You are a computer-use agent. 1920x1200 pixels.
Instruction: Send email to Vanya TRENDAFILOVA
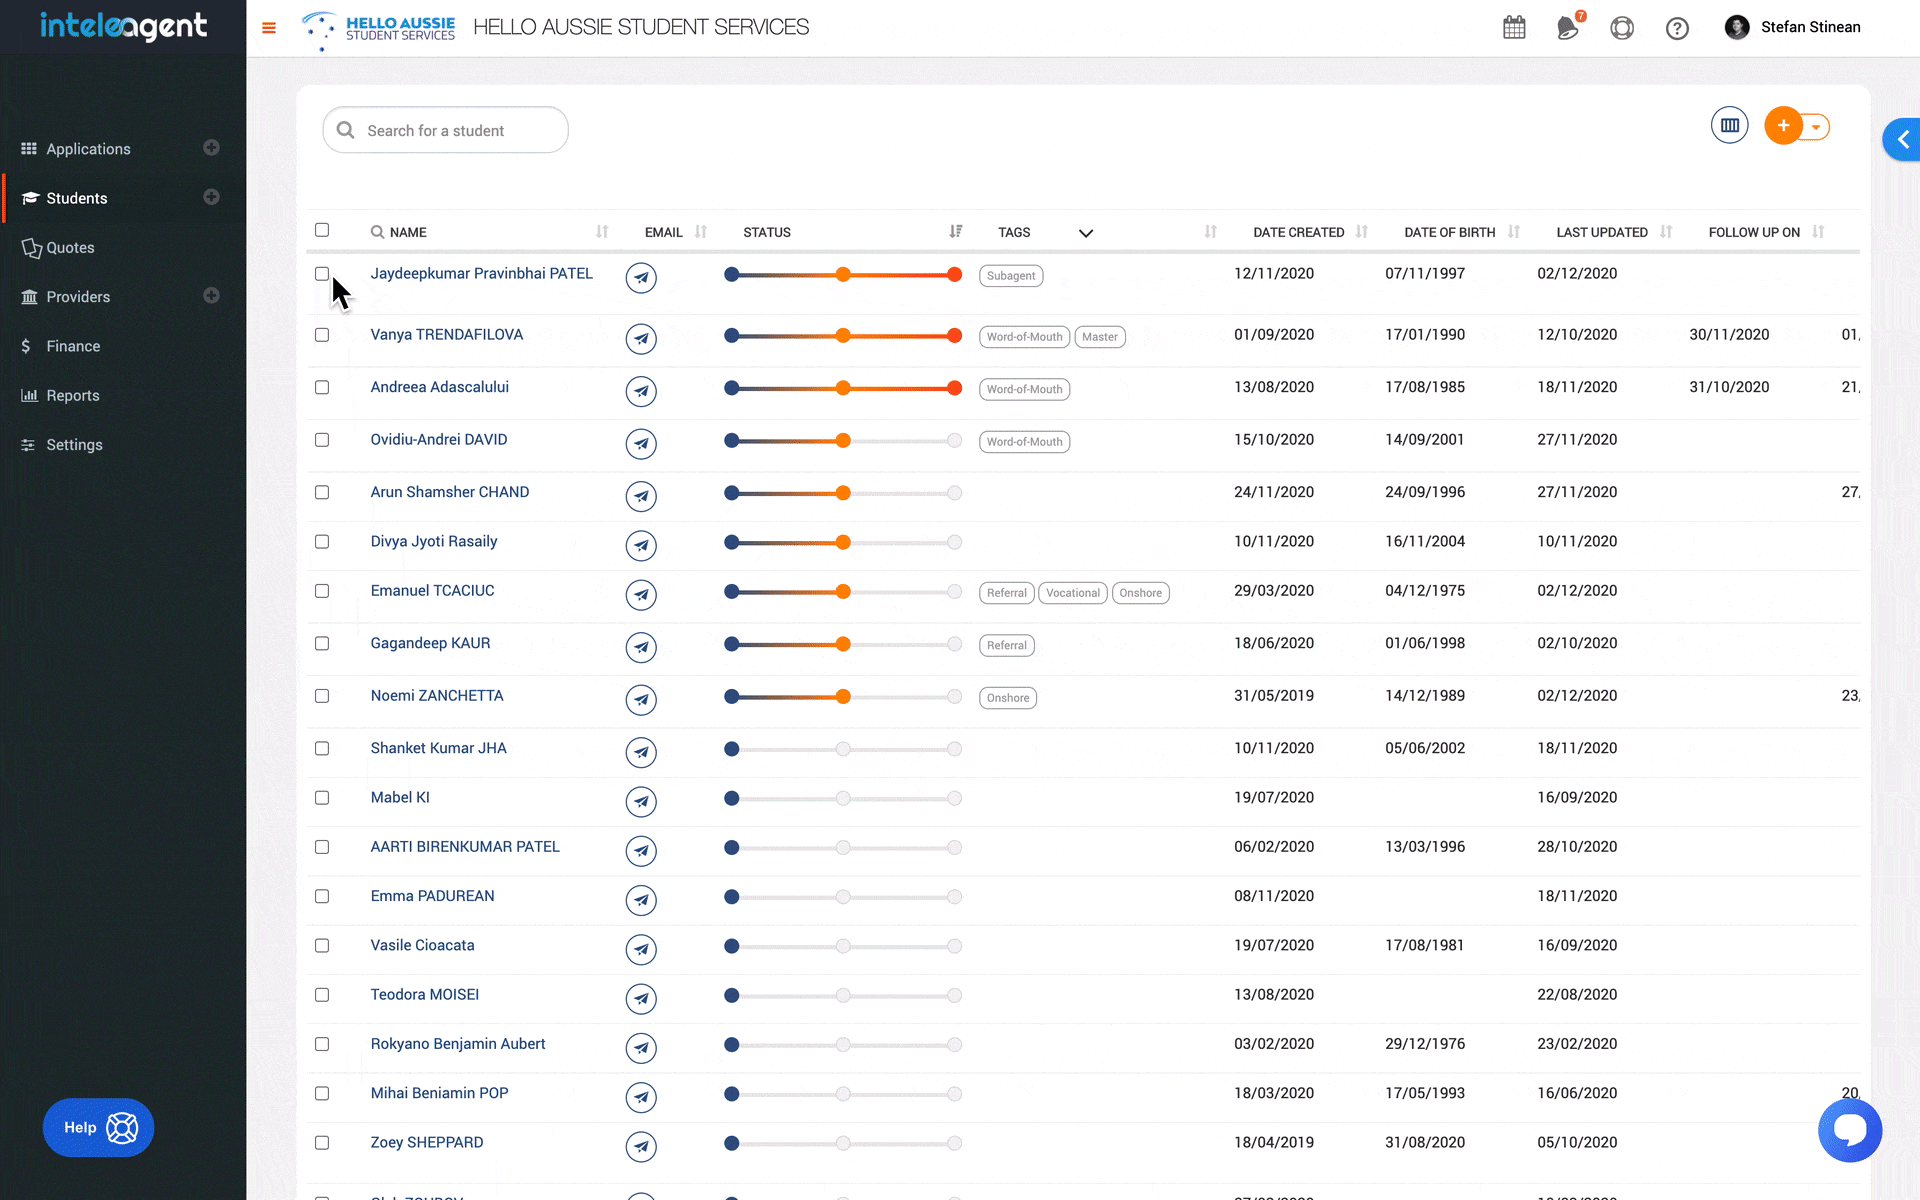[x=641, y=339]
